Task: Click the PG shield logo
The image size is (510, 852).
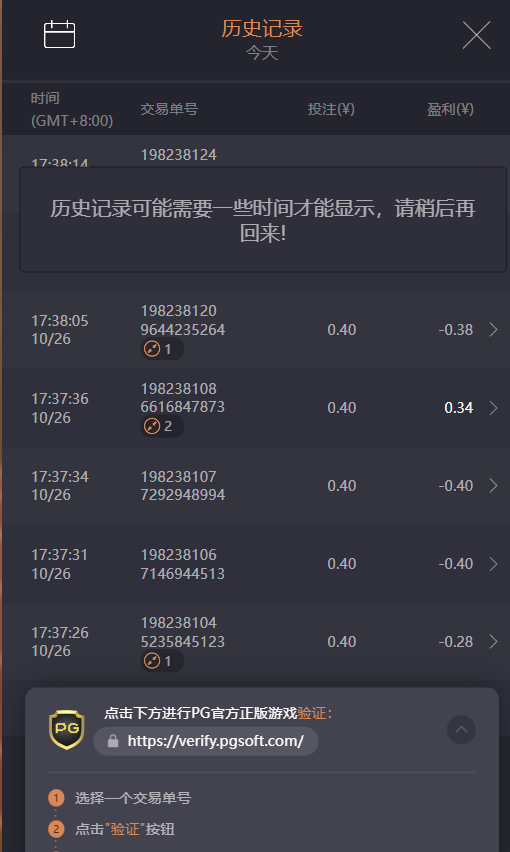Action: (67, 730)
